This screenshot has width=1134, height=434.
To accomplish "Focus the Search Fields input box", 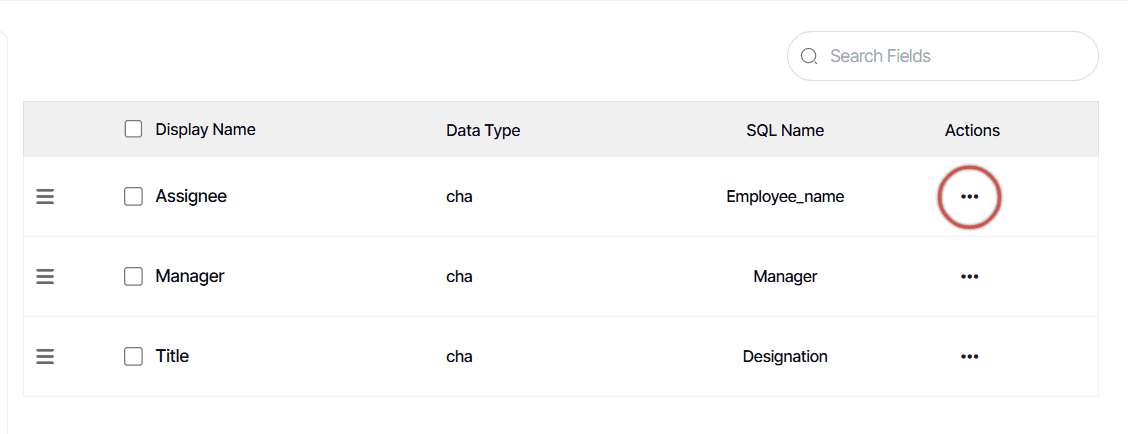I will coord(943,56).
